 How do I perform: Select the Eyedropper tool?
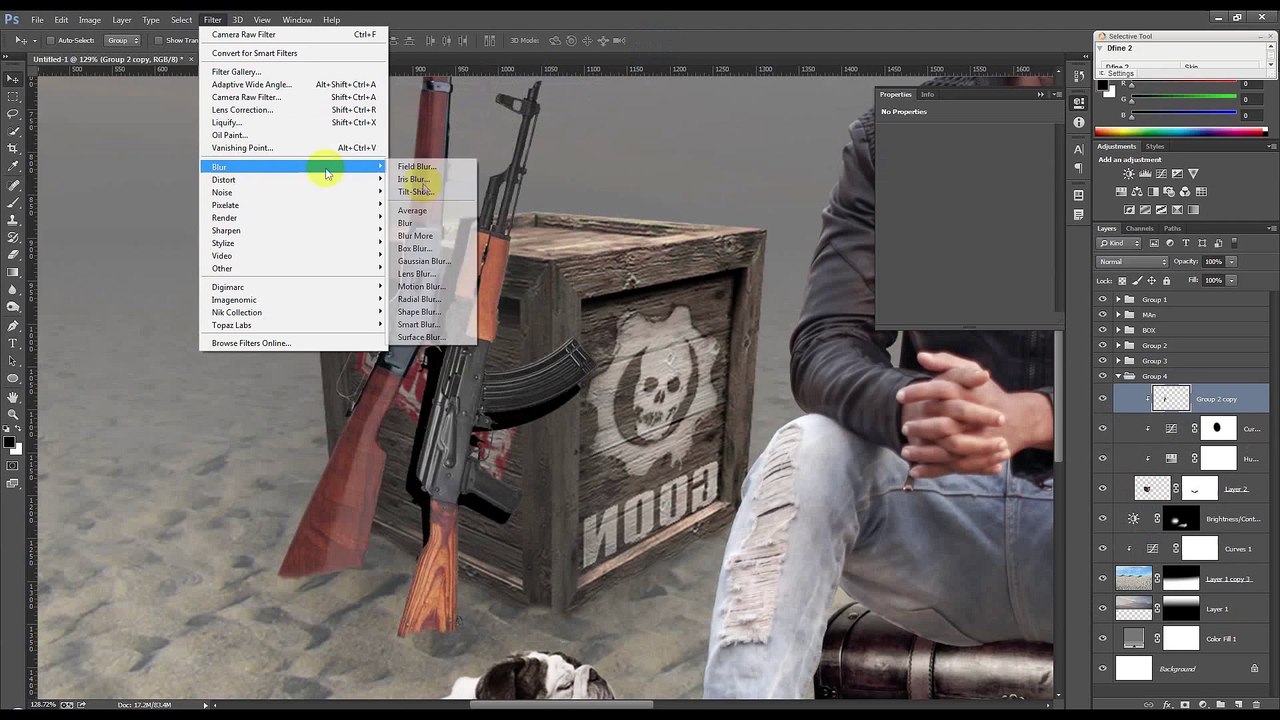coord(12,166)
